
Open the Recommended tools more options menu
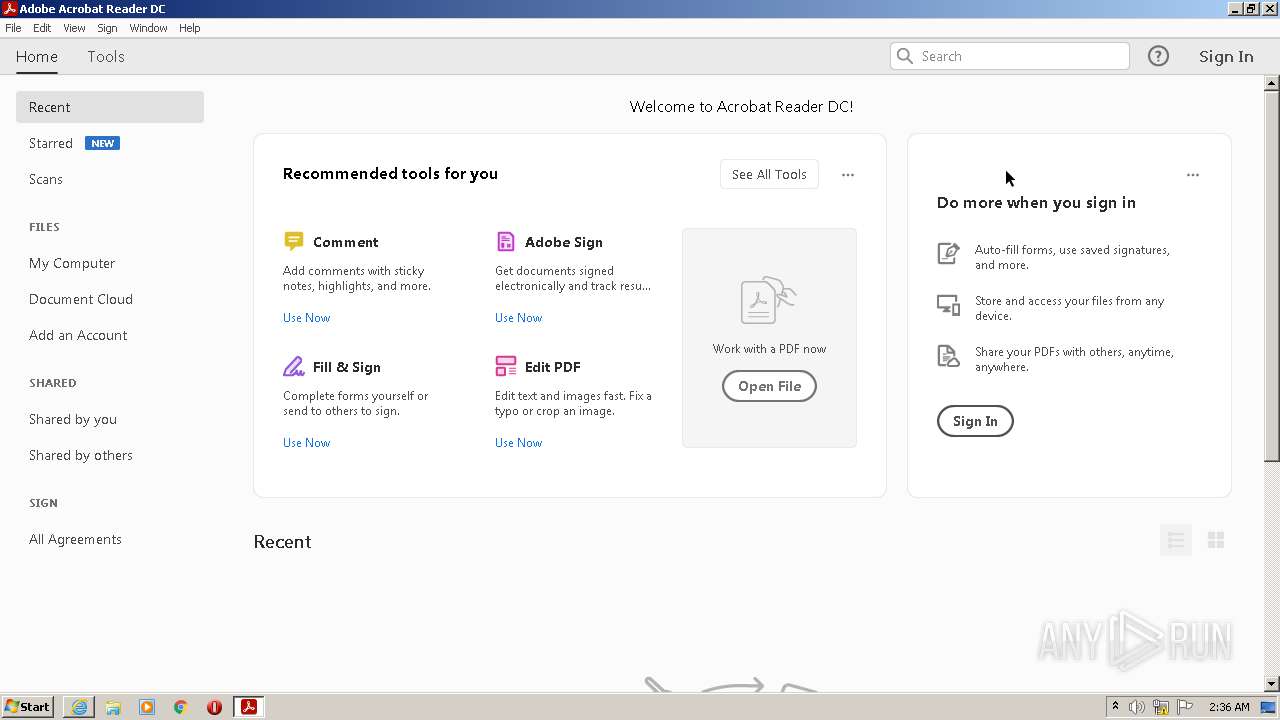coord(848,175)
